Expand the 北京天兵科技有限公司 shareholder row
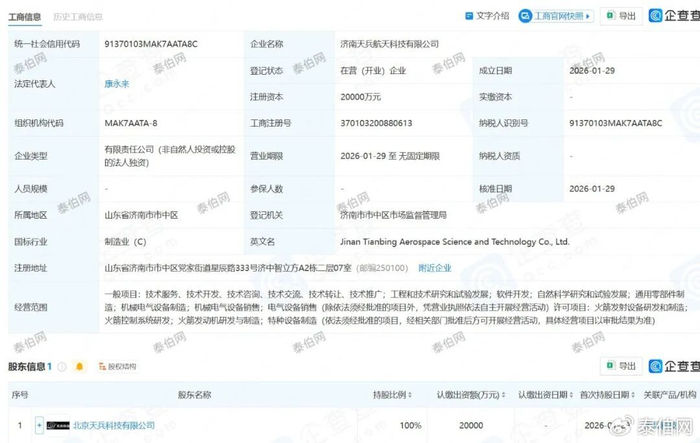700x443 pixels. (x=39, y=425)
